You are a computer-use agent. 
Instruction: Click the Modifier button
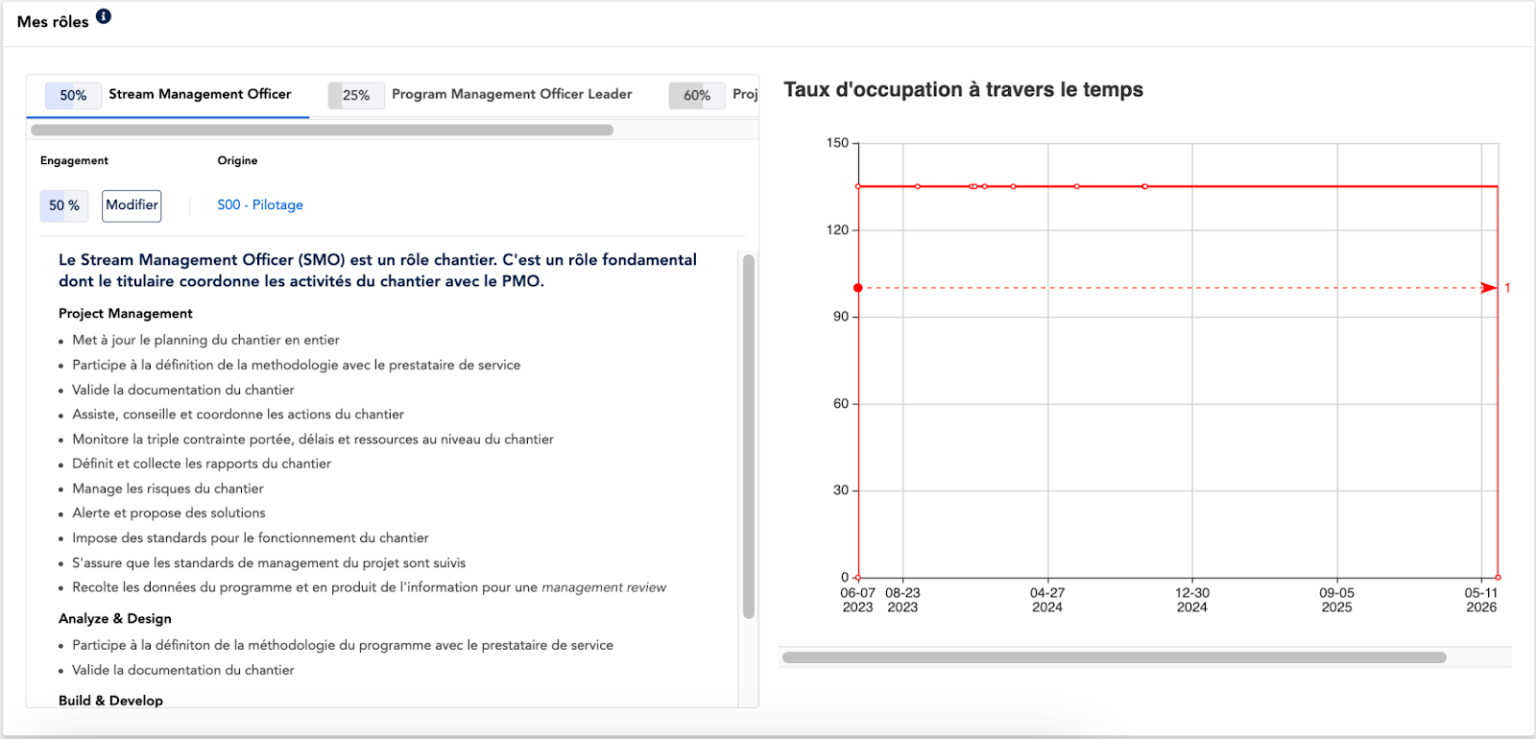click(131, 205)
